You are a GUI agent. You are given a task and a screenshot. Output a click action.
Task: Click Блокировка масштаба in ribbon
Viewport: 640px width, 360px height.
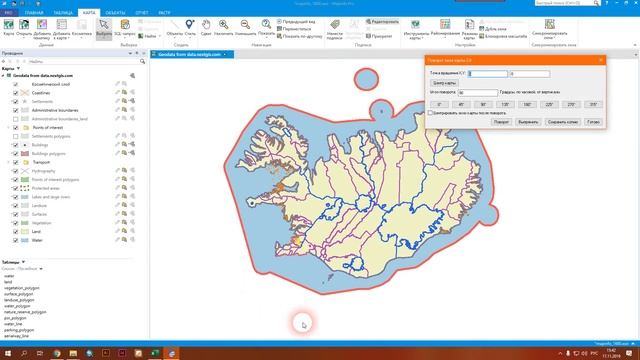click(x=503, y=36)
